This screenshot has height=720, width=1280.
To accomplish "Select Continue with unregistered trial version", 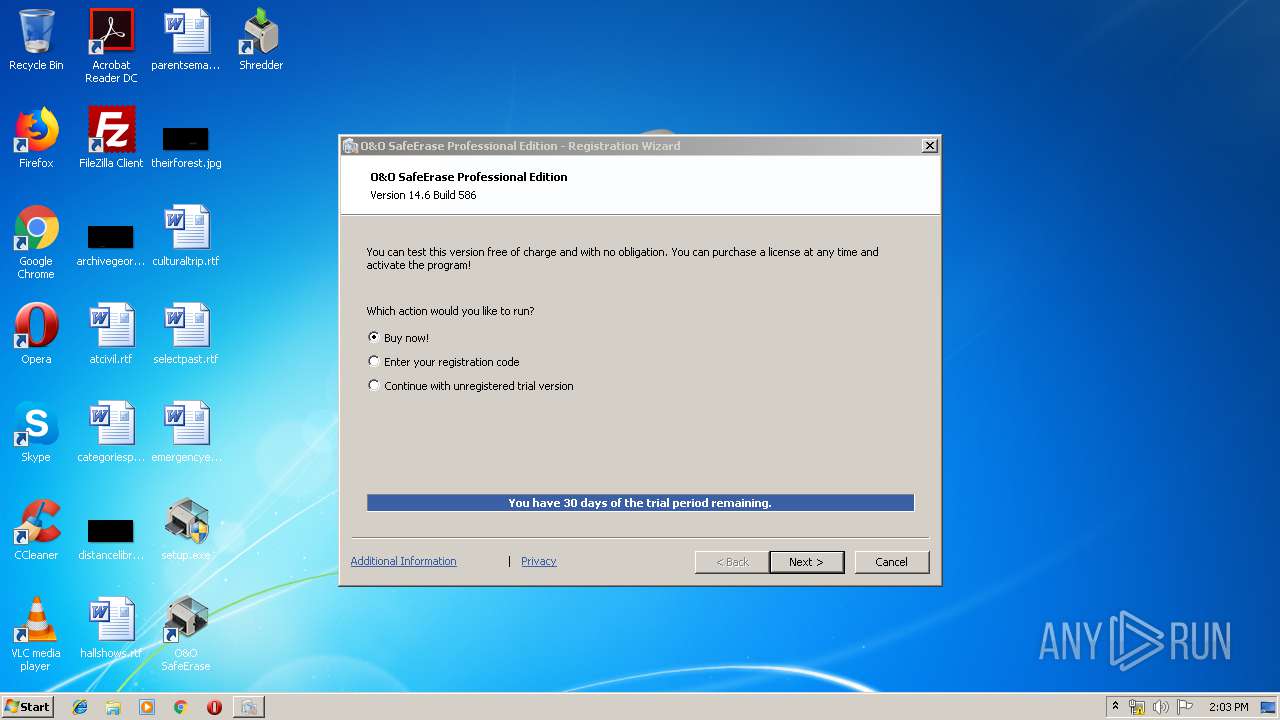I will (471, 386).
